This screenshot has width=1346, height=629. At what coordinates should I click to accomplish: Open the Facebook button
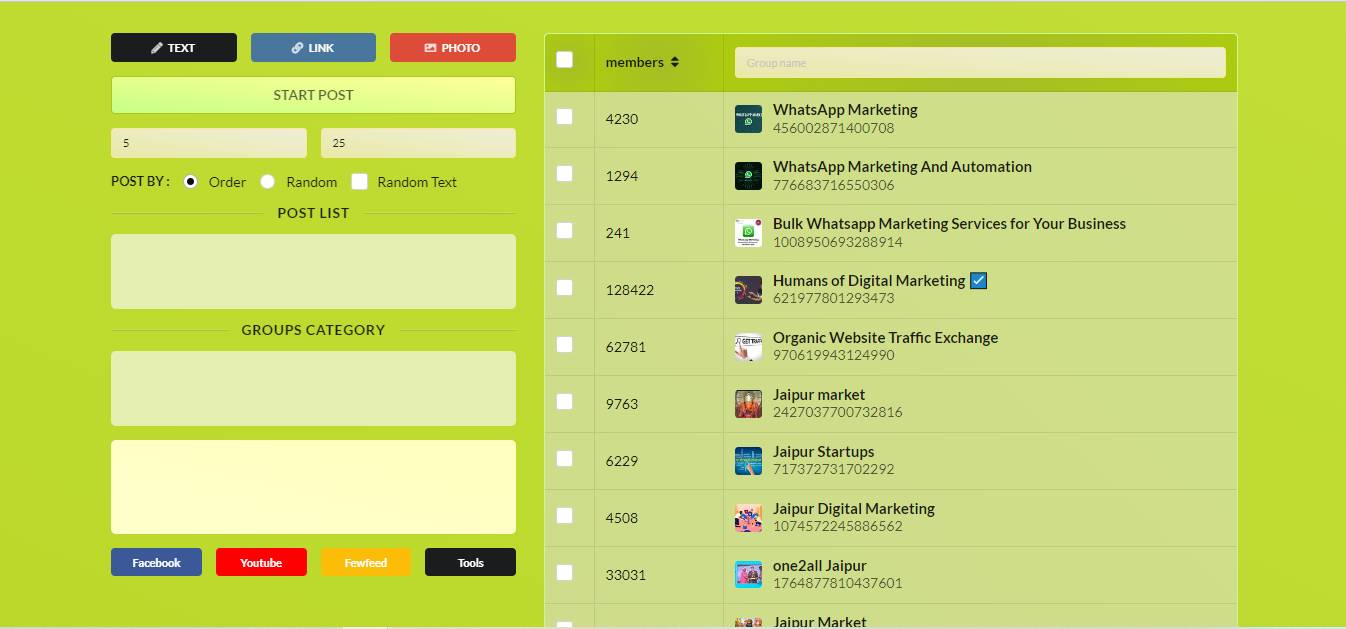pos(156,562)
